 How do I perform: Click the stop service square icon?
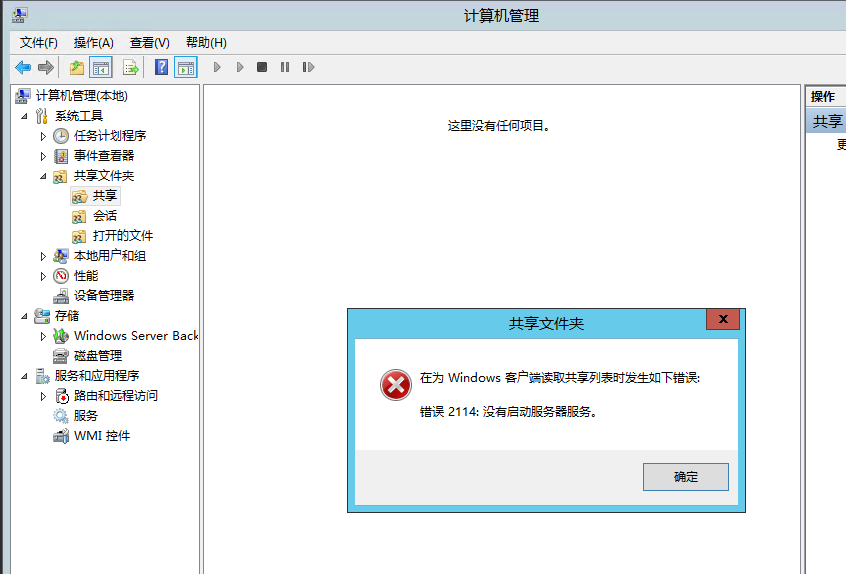click(262, 67)
